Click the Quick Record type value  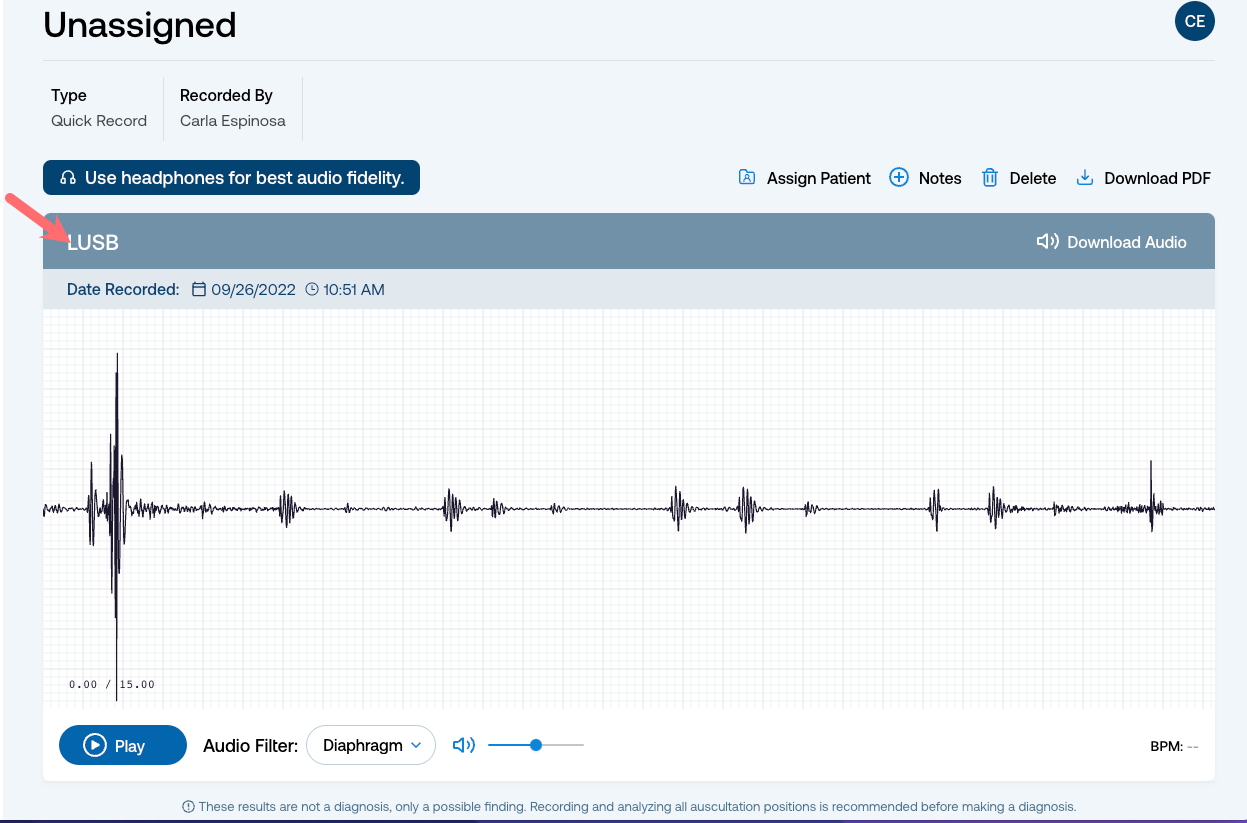tap(99, 121)
